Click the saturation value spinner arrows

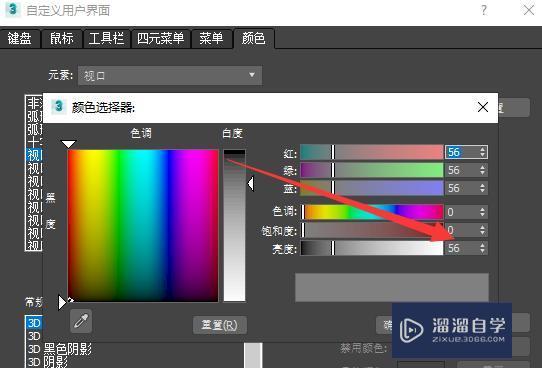pos(483,230)
